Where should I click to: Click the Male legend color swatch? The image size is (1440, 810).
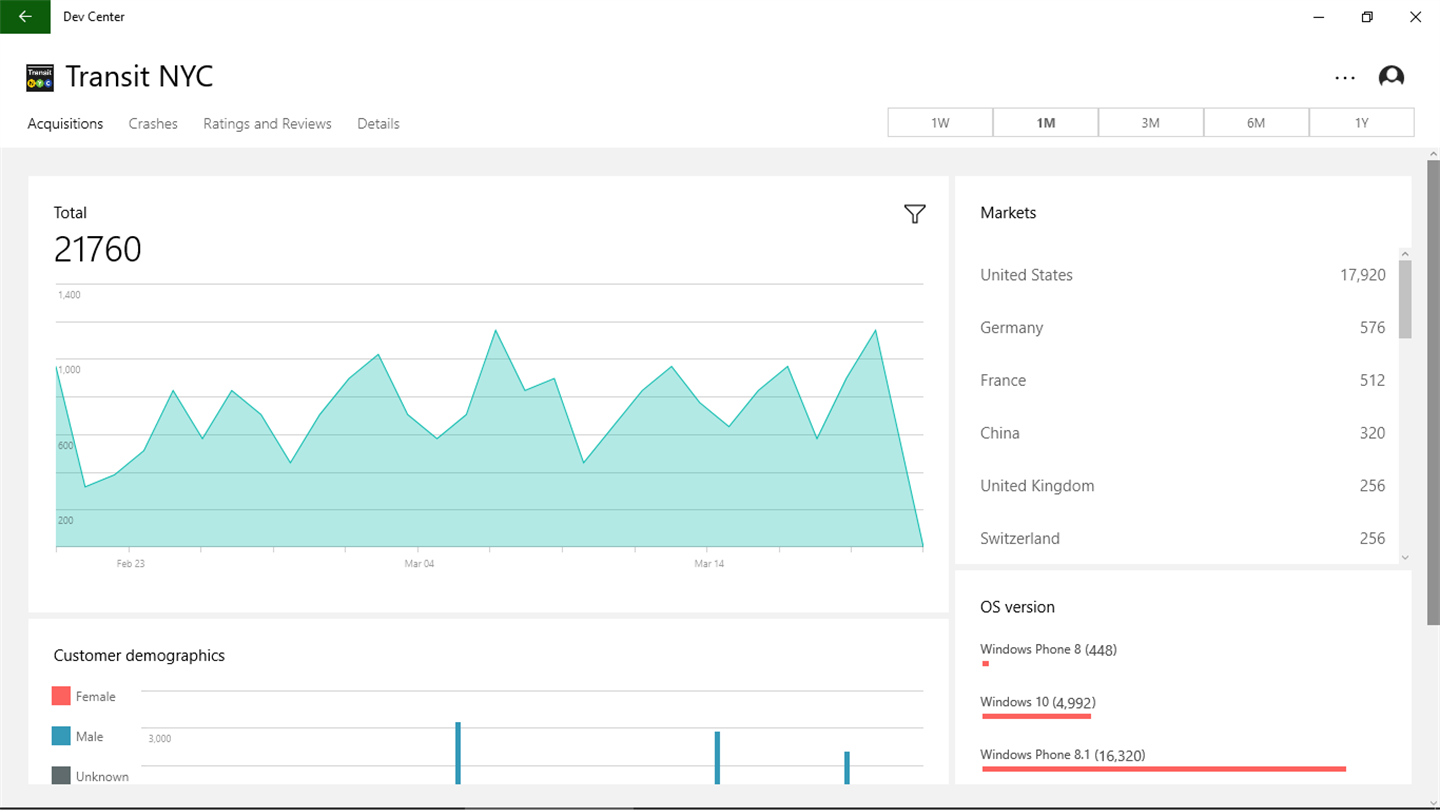[61, 736]
